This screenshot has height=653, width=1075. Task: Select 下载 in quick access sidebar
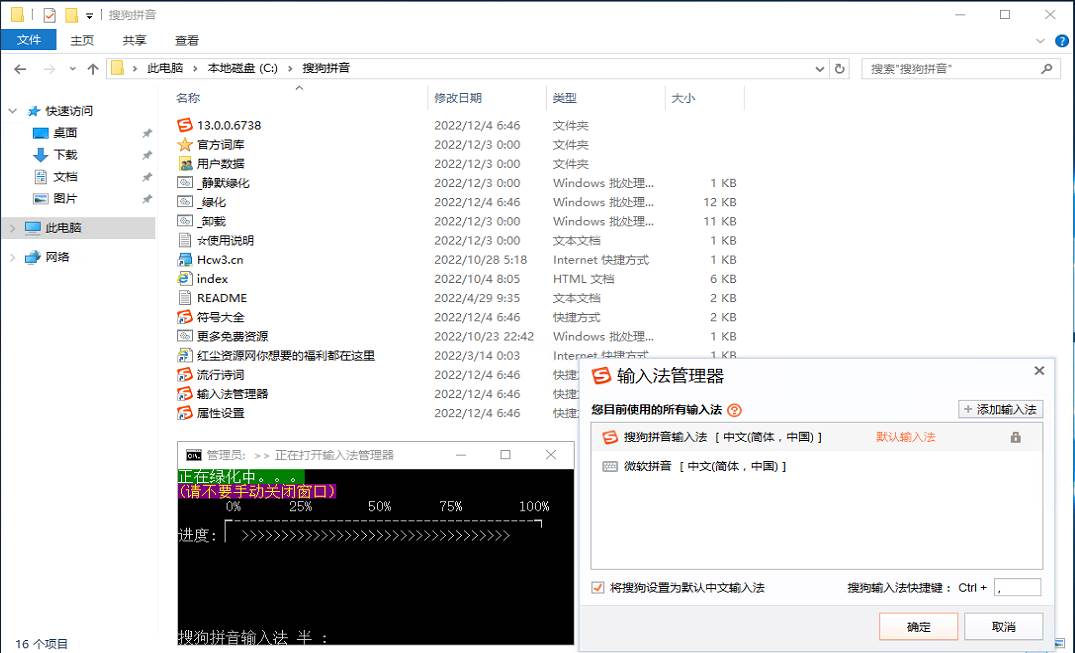click(x=65, y=155)
